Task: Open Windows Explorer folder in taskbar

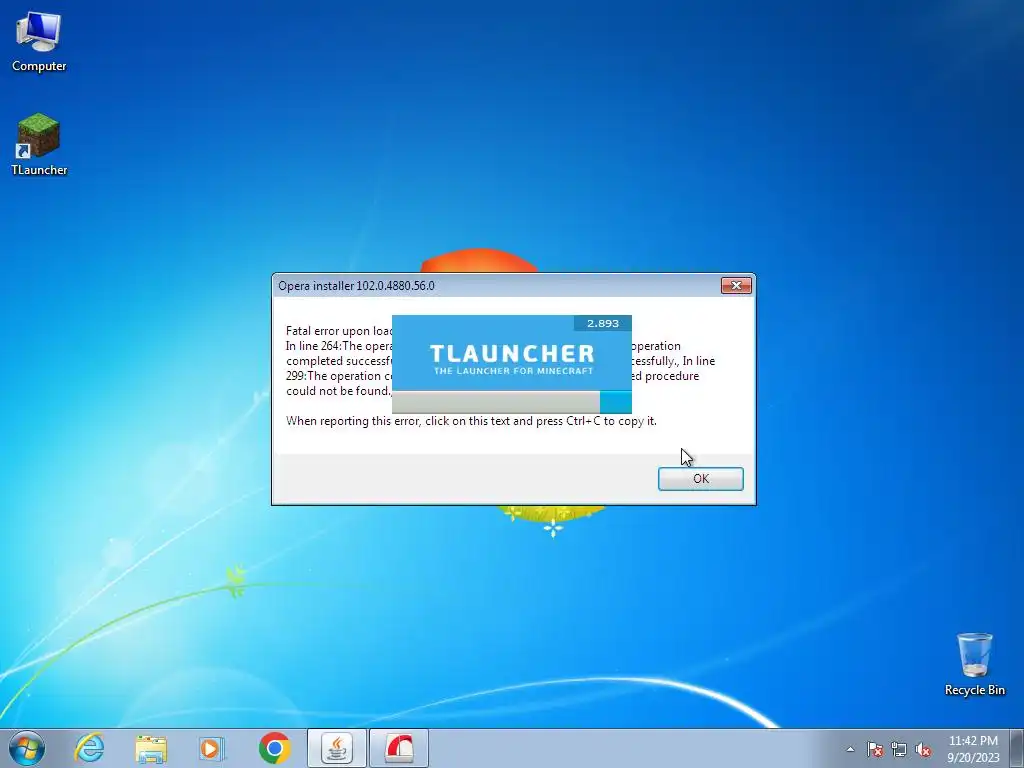Action: 151,748
